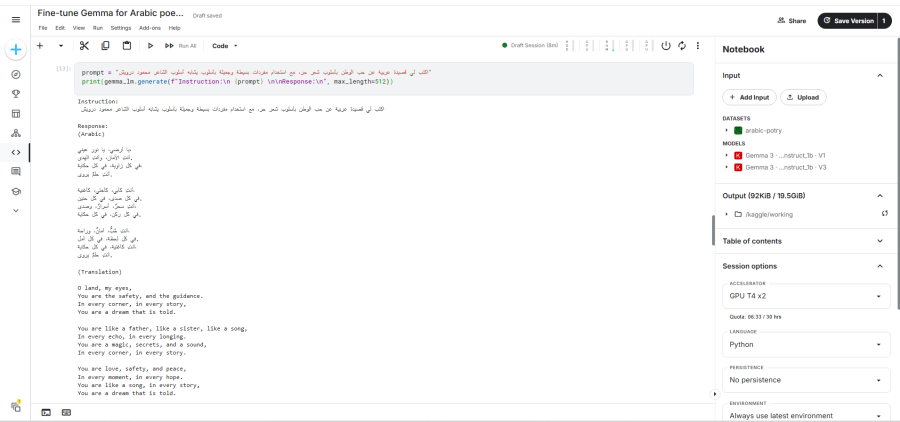Go to Home via compass icon
Image resolution: width=900 pixels, height=422 pixels.
pos(15,75)
